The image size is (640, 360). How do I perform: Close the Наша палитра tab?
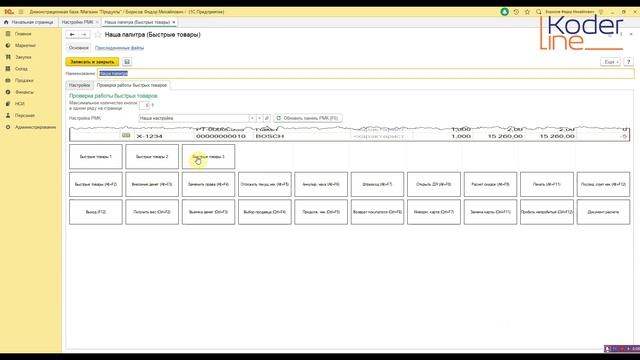tap(174, 22)
